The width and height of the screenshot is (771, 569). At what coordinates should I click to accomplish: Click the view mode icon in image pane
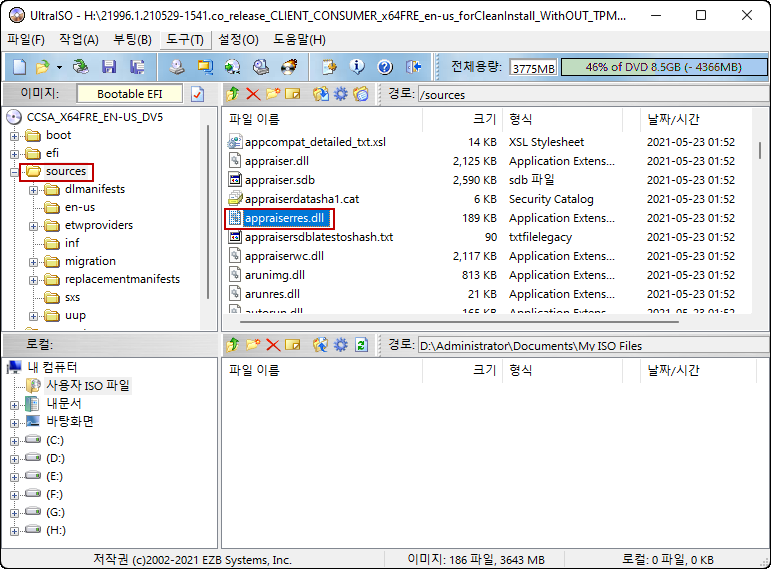pyautogui.click(x=361, y=93)
